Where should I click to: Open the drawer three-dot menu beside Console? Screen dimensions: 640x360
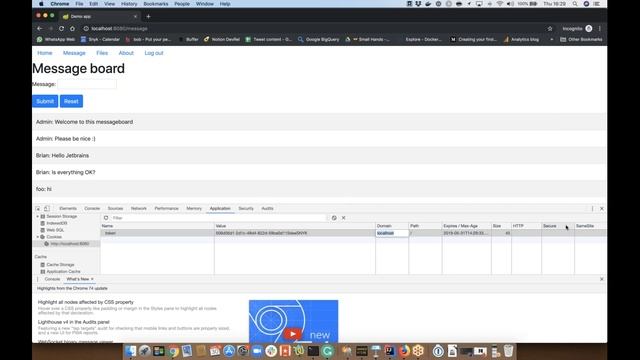38,279
